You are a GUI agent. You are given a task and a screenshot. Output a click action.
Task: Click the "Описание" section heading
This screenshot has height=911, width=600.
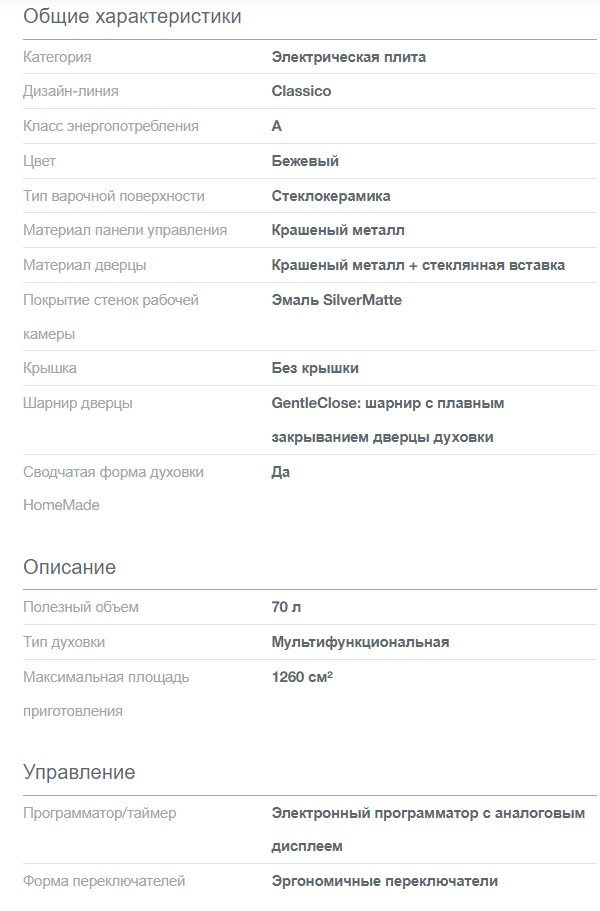pos(70,567)
